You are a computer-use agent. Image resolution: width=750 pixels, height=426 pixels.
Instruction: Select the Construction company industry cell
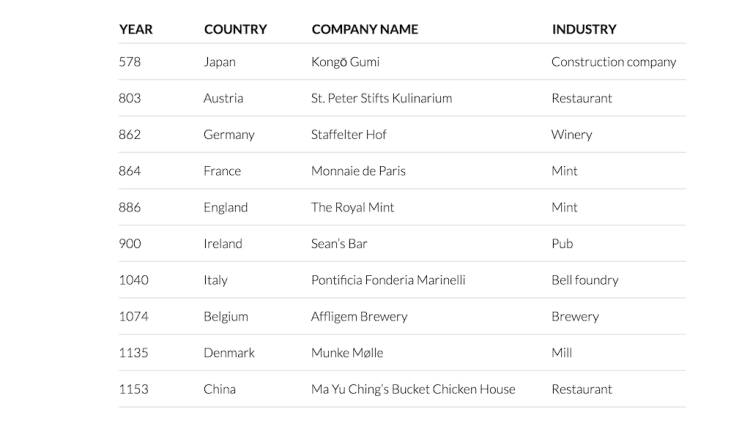(613, 62)
